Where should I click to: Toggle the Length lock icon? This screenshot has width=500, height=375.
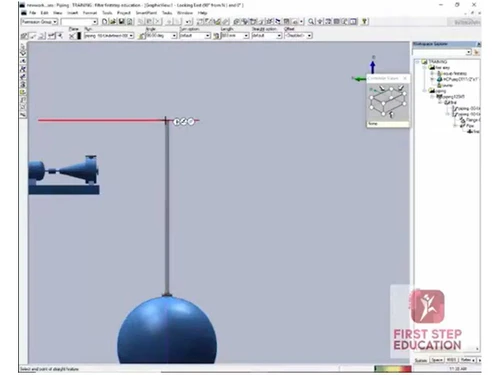217,36
